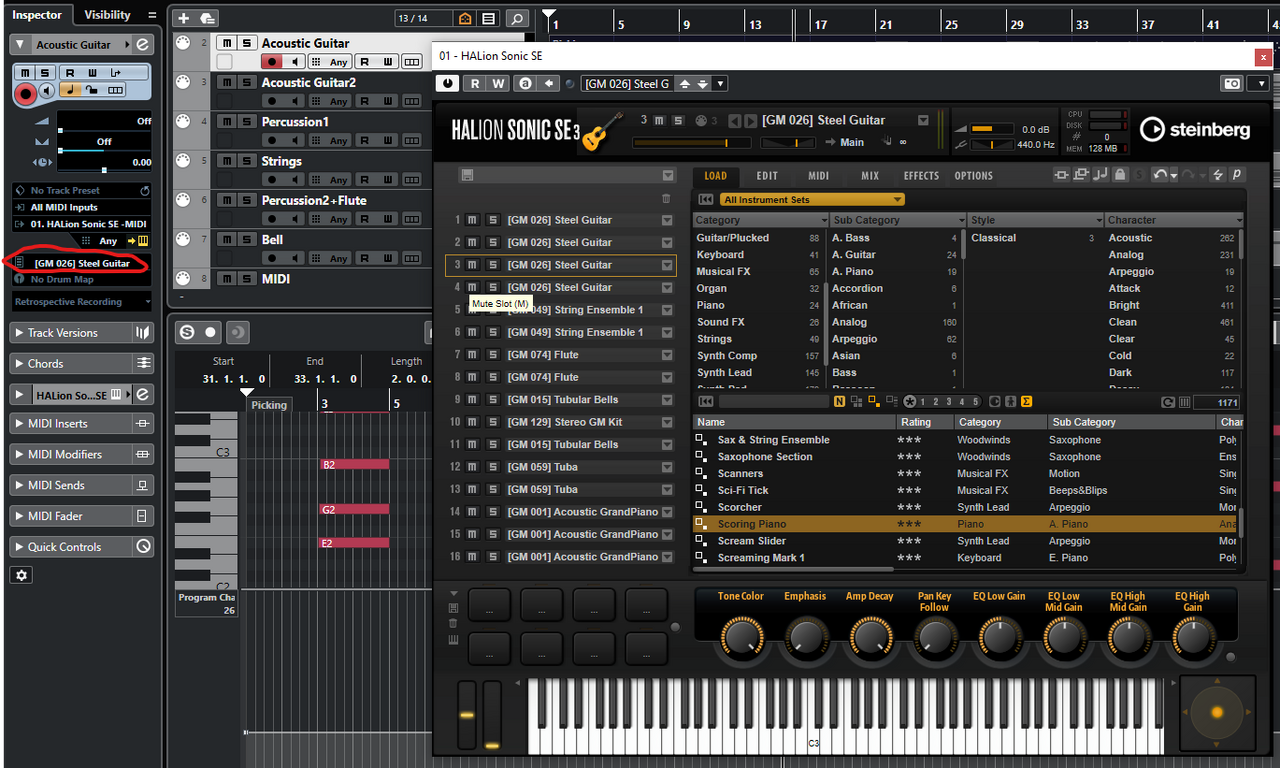1280x768 pixels.
Task: Click the red Record Enable button in Inspector
Action: click(25, 94)
